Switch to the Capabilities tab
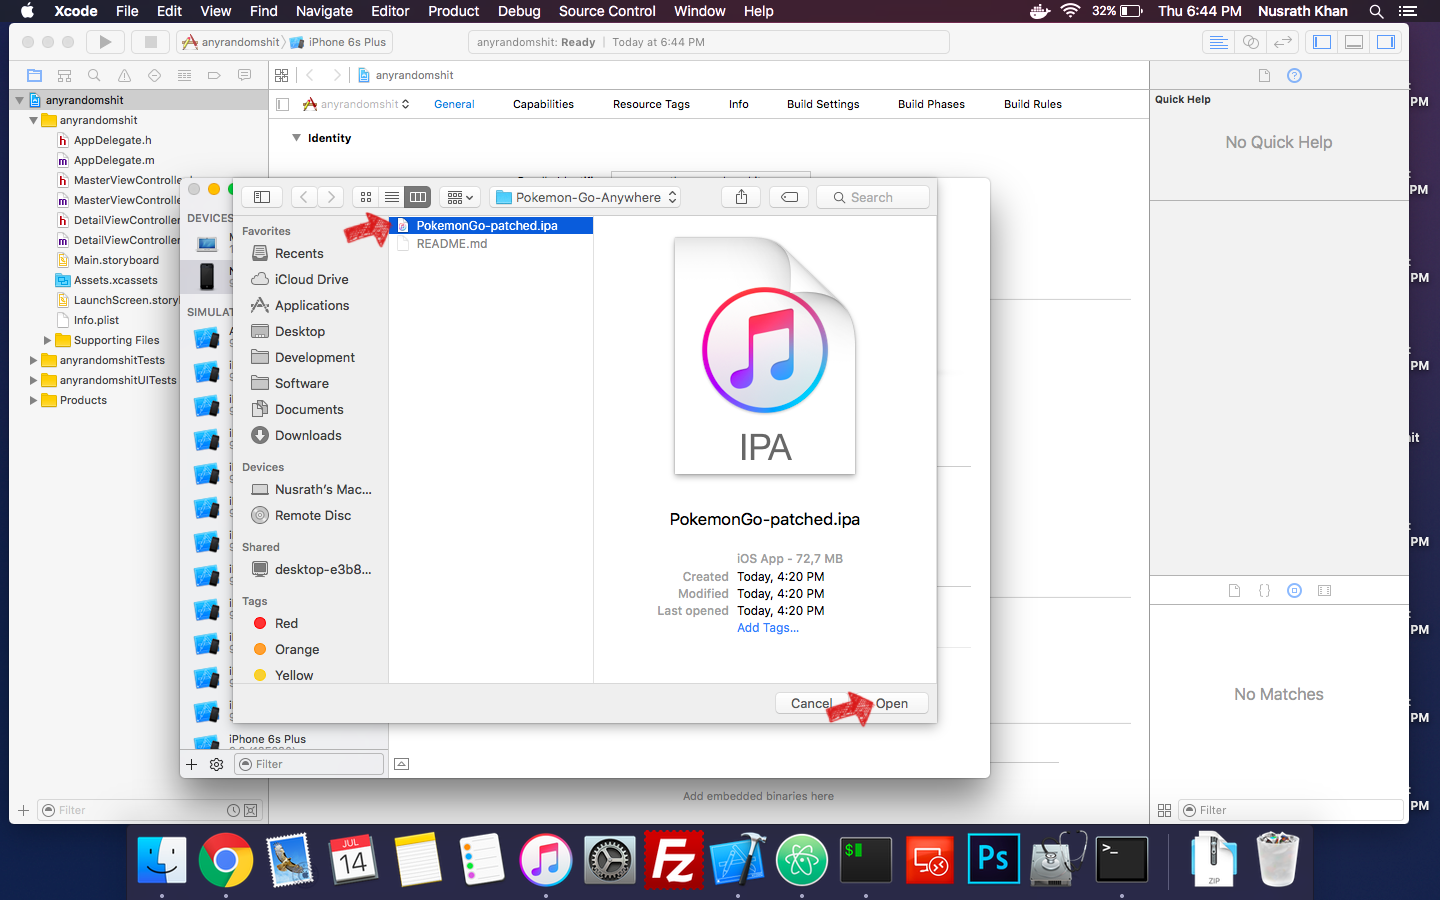 [x=543, y=104]
